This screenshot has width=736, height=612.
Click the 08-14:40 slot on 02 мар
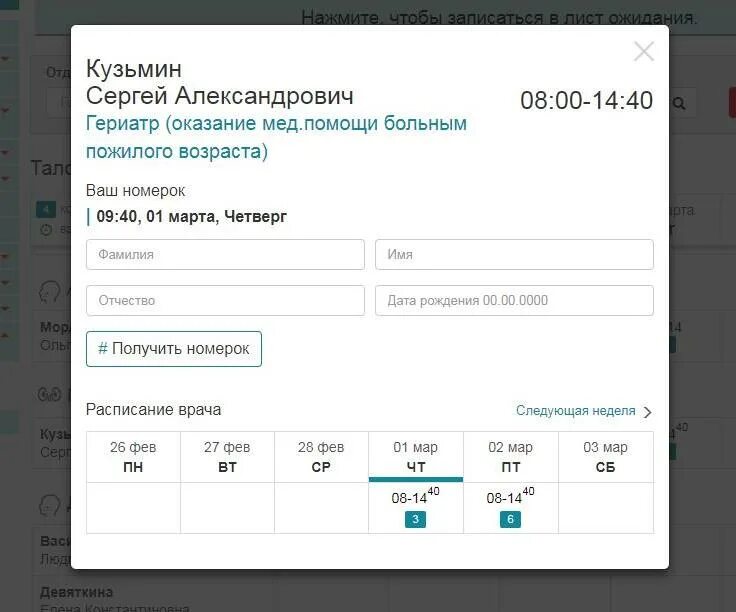(510, 496)
